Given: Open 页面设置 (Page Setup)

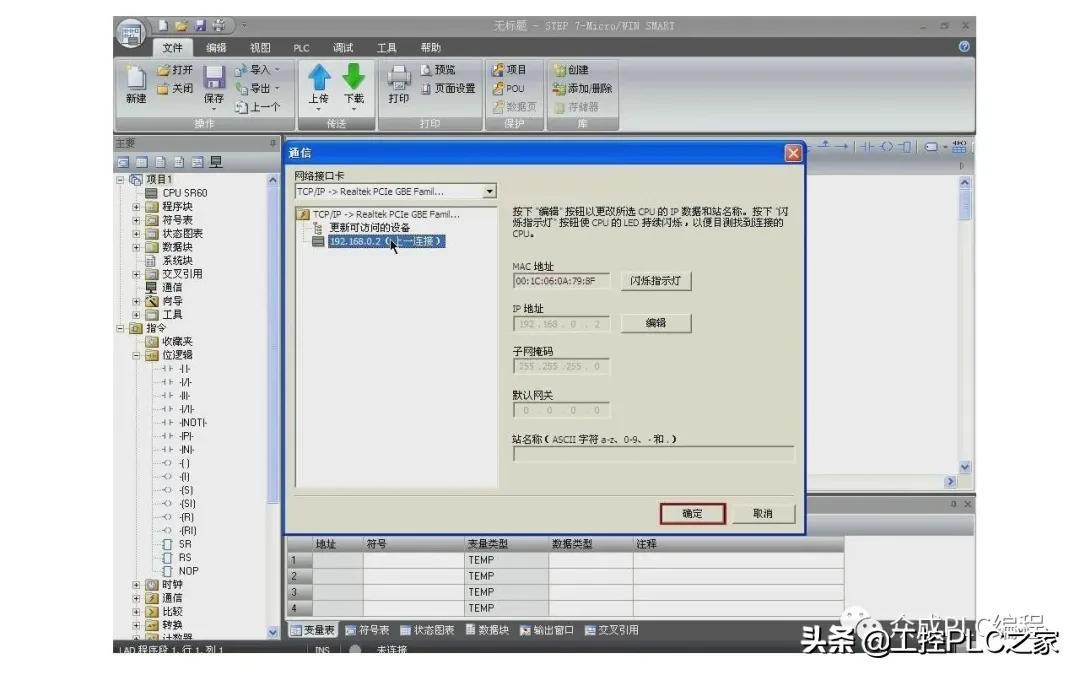Looking at the screenshot, I should (448, 88).
